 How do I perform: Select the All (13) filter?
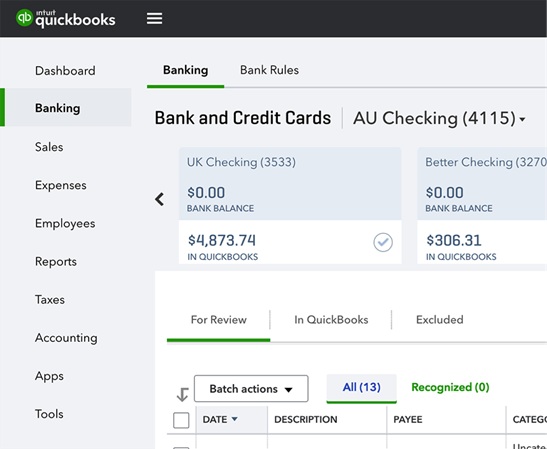tap(361, 387)
